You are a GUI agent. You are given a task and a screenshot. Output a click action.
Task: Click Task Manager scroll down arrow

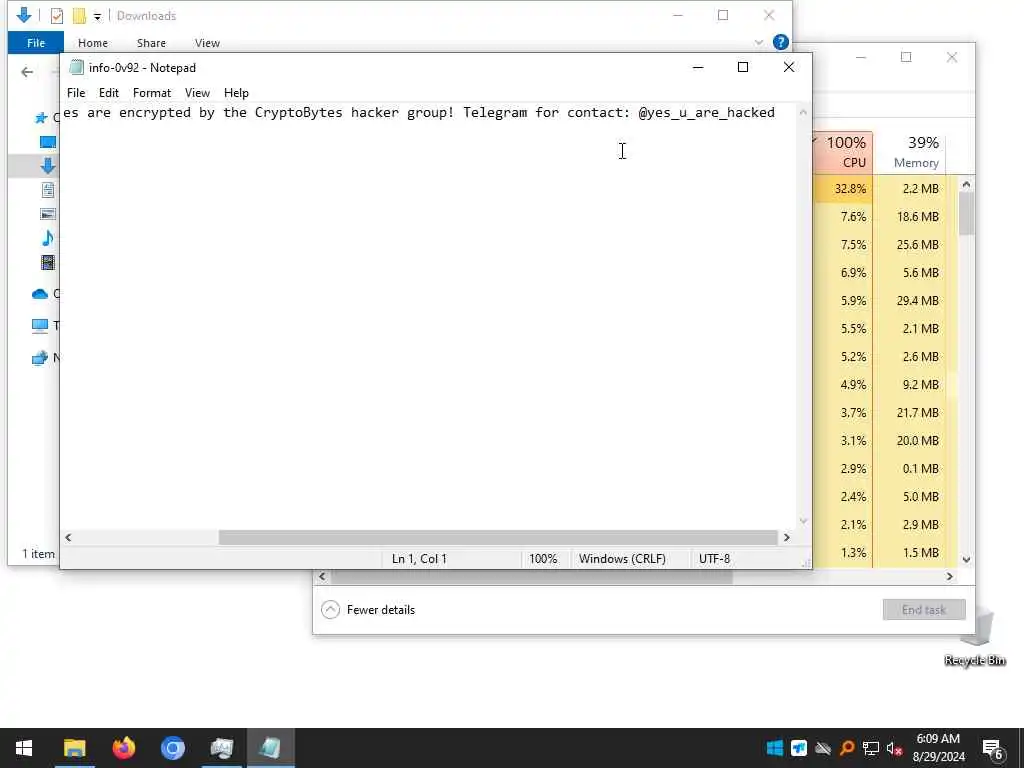click(967, 560)
